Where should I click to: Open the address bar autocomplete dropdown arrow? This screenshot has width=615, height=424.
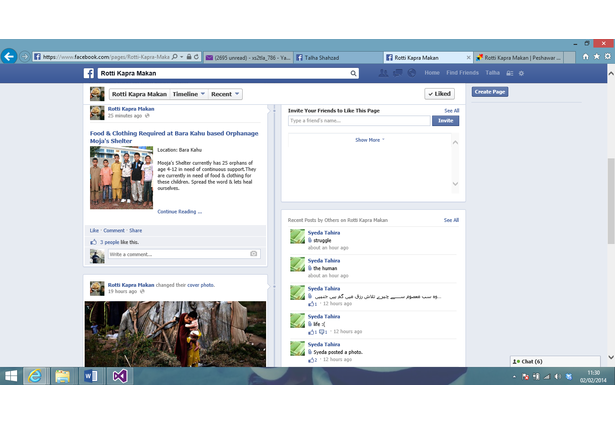click(x=182, y=57)
